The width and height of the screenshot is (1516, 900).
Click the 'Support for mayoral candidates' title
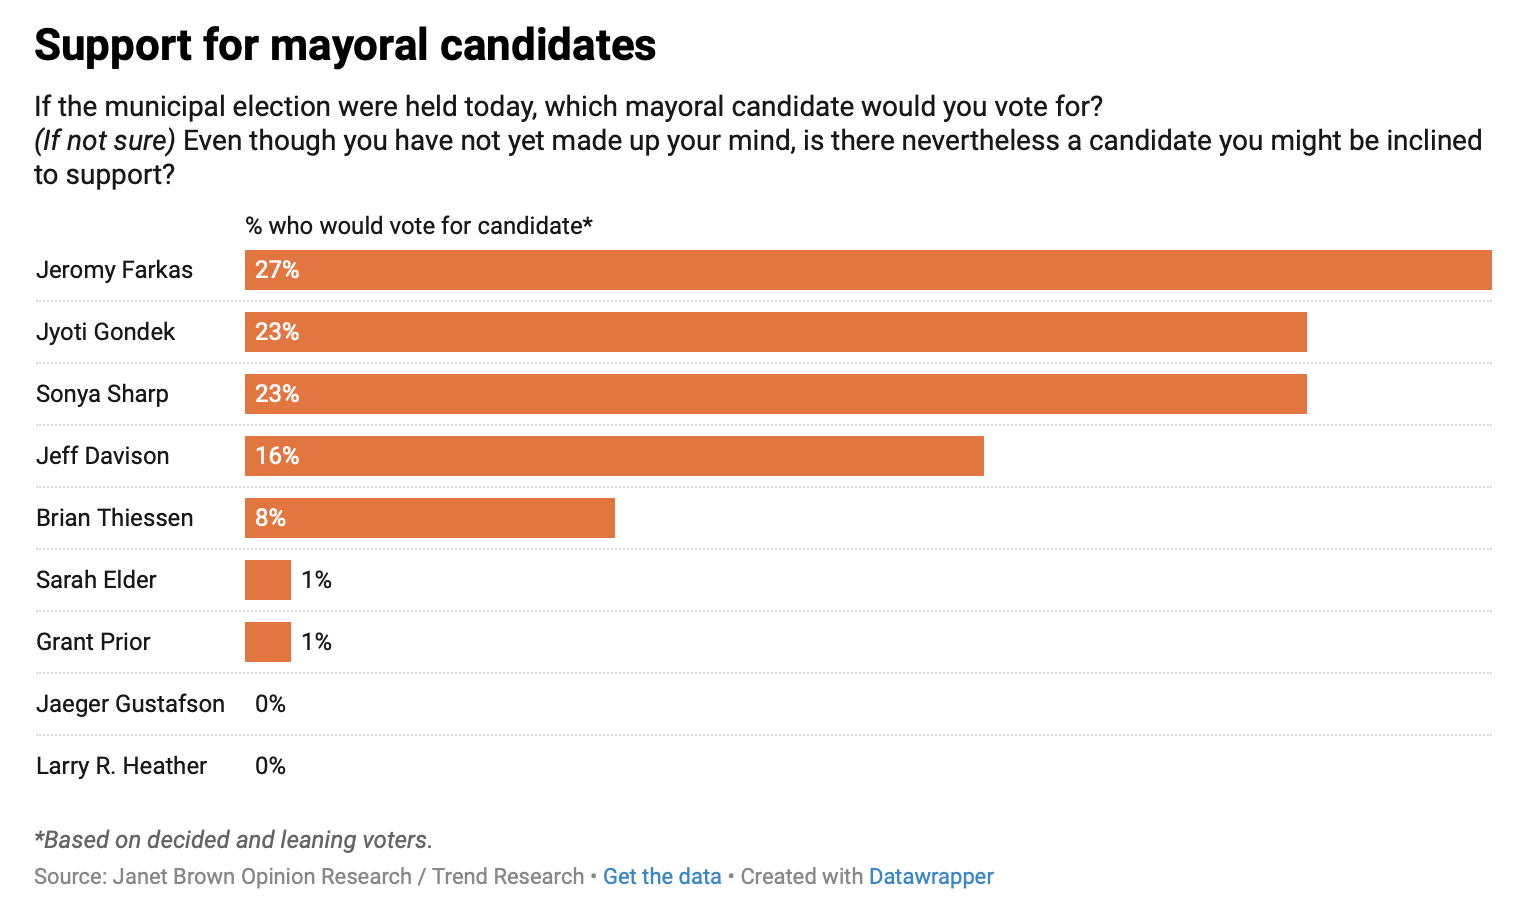pyautogui.click(x=345, y=46)
